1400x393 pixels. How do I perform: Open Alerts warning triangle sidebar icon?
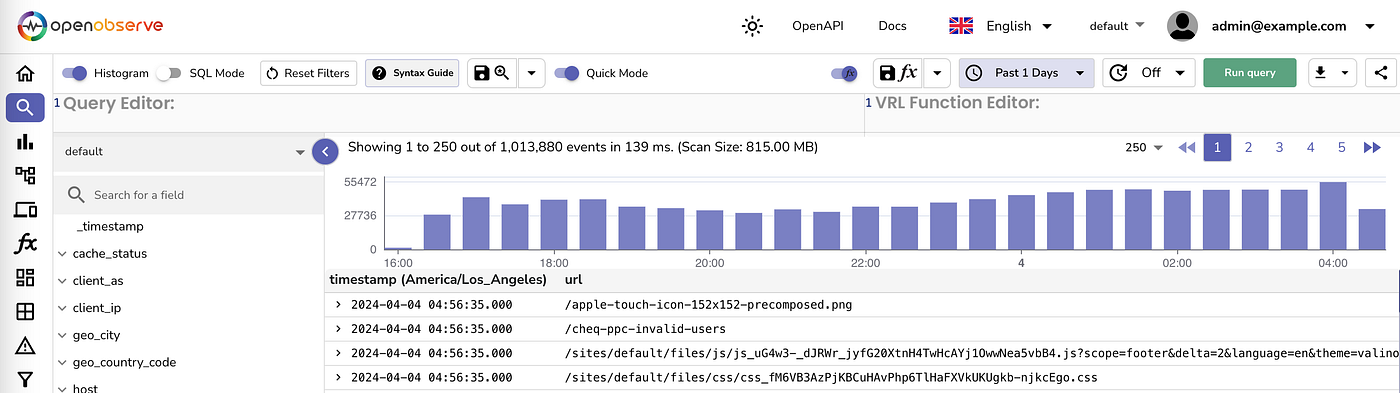pyautogui.click(x=25, y=346)
